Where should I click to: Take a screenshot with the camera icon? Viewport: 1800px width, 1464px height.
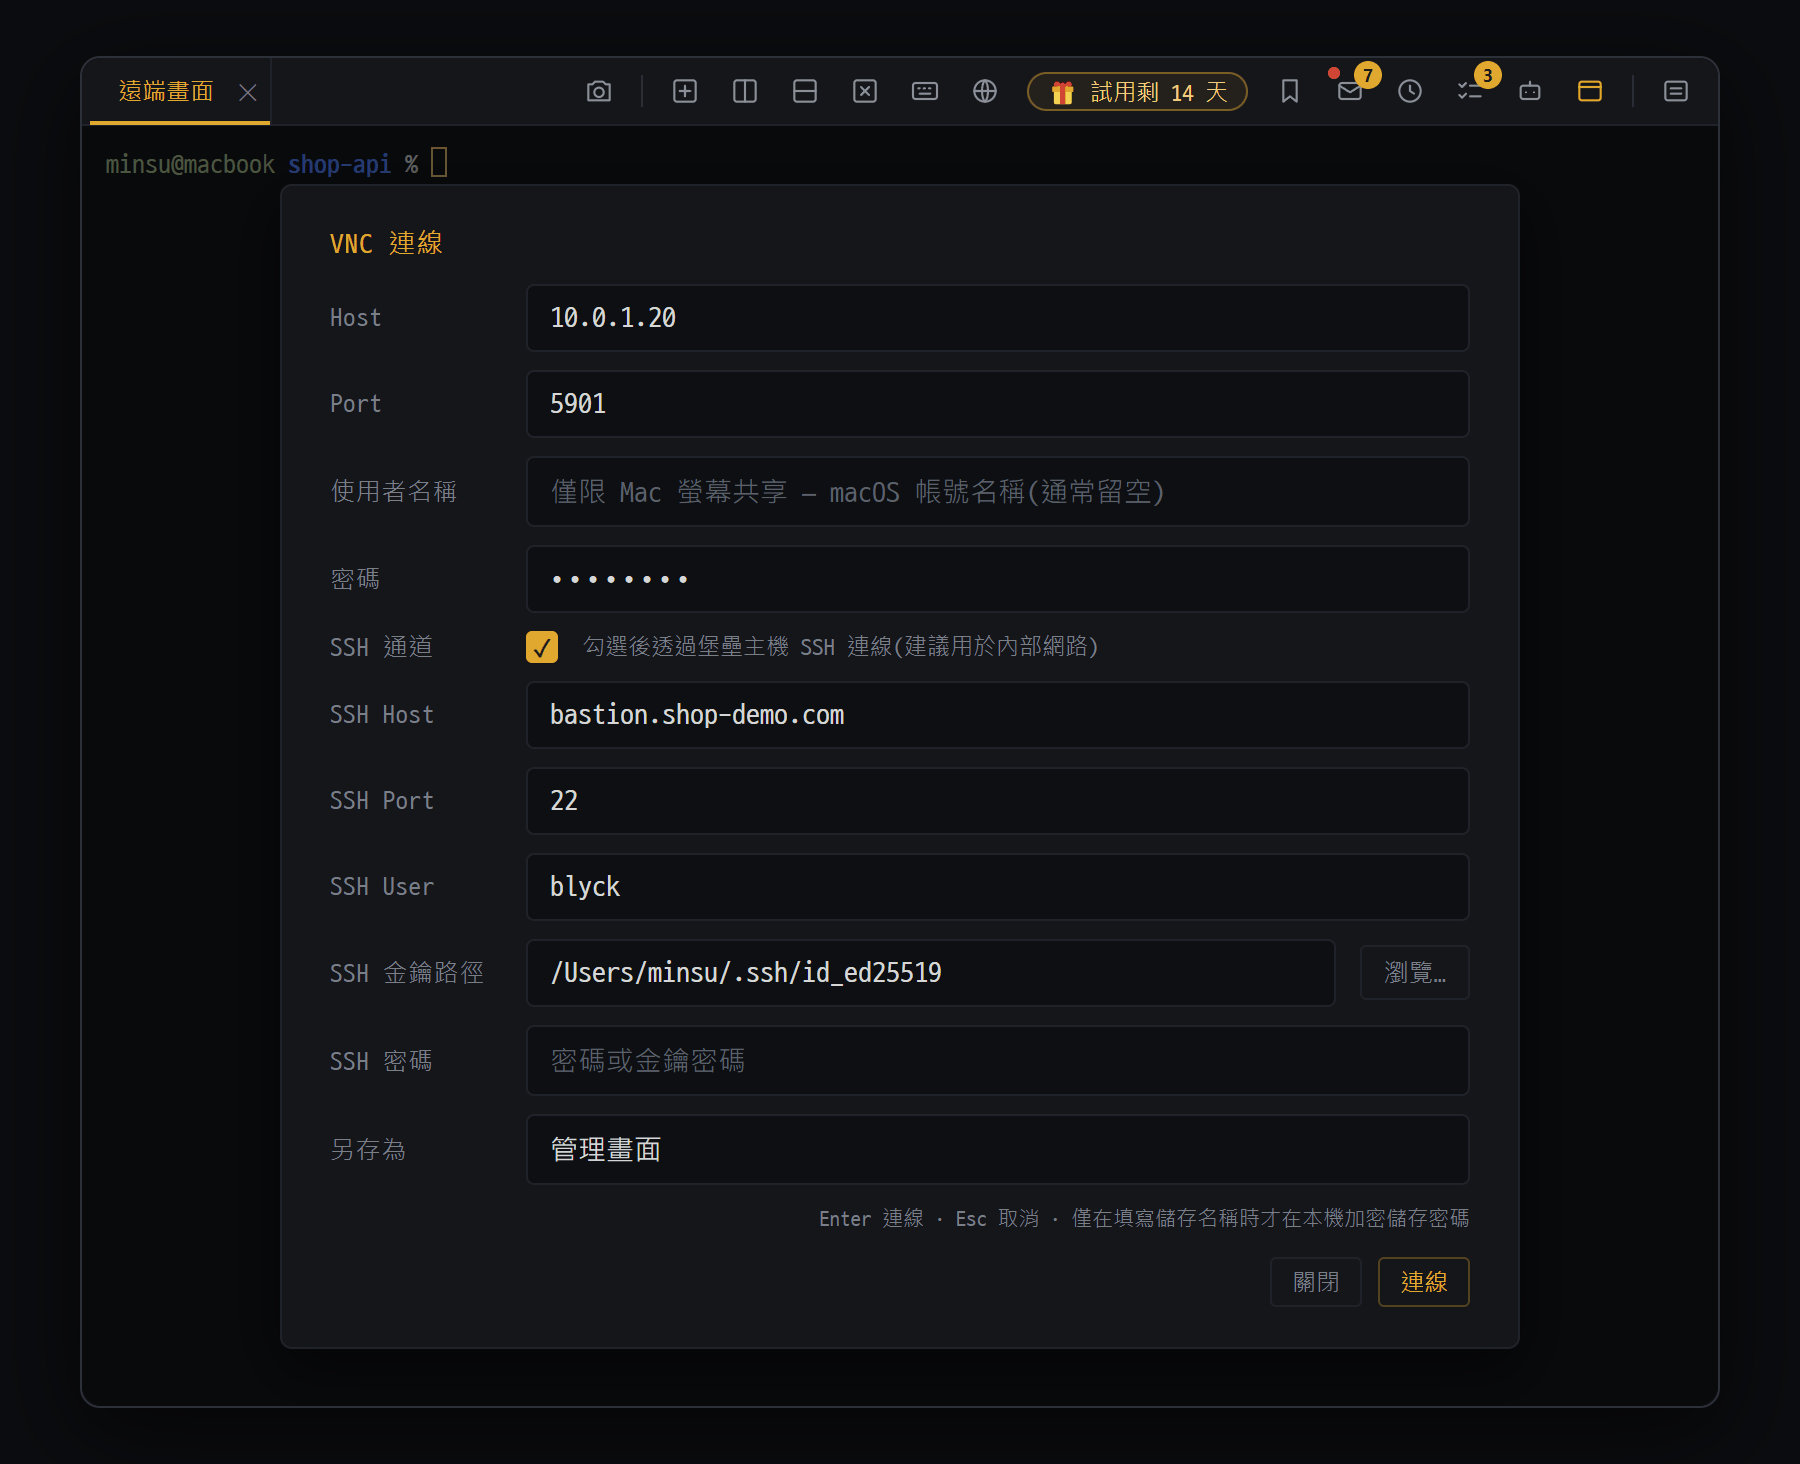coord(599,92)
